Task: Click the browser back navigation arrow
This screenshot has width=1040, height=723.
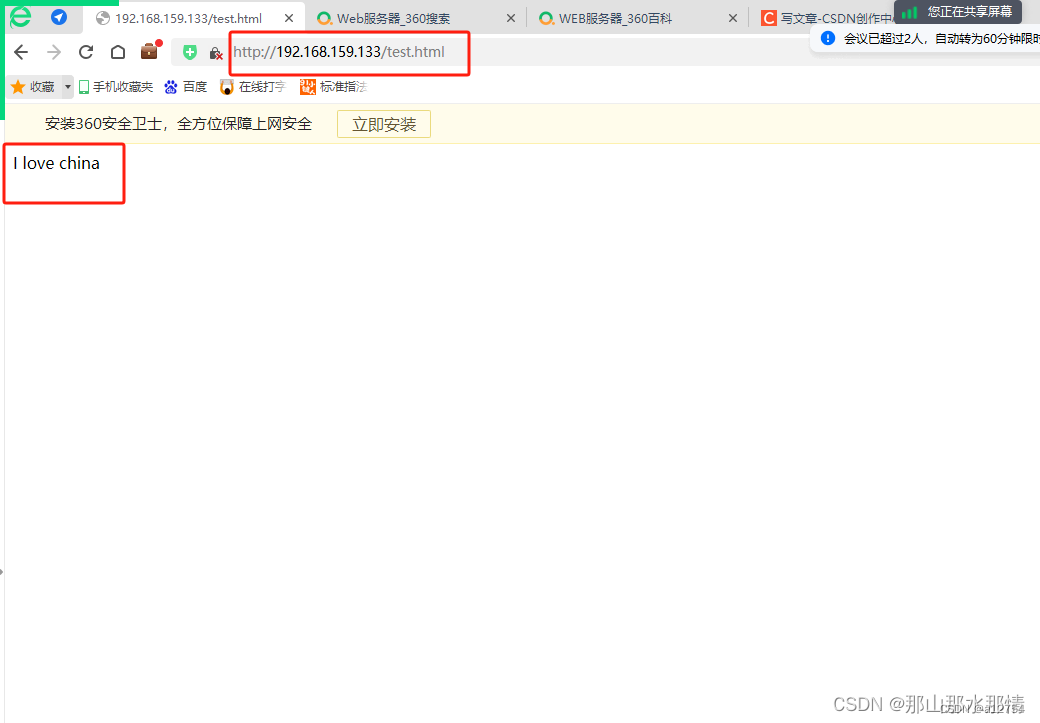Action: 21,51
